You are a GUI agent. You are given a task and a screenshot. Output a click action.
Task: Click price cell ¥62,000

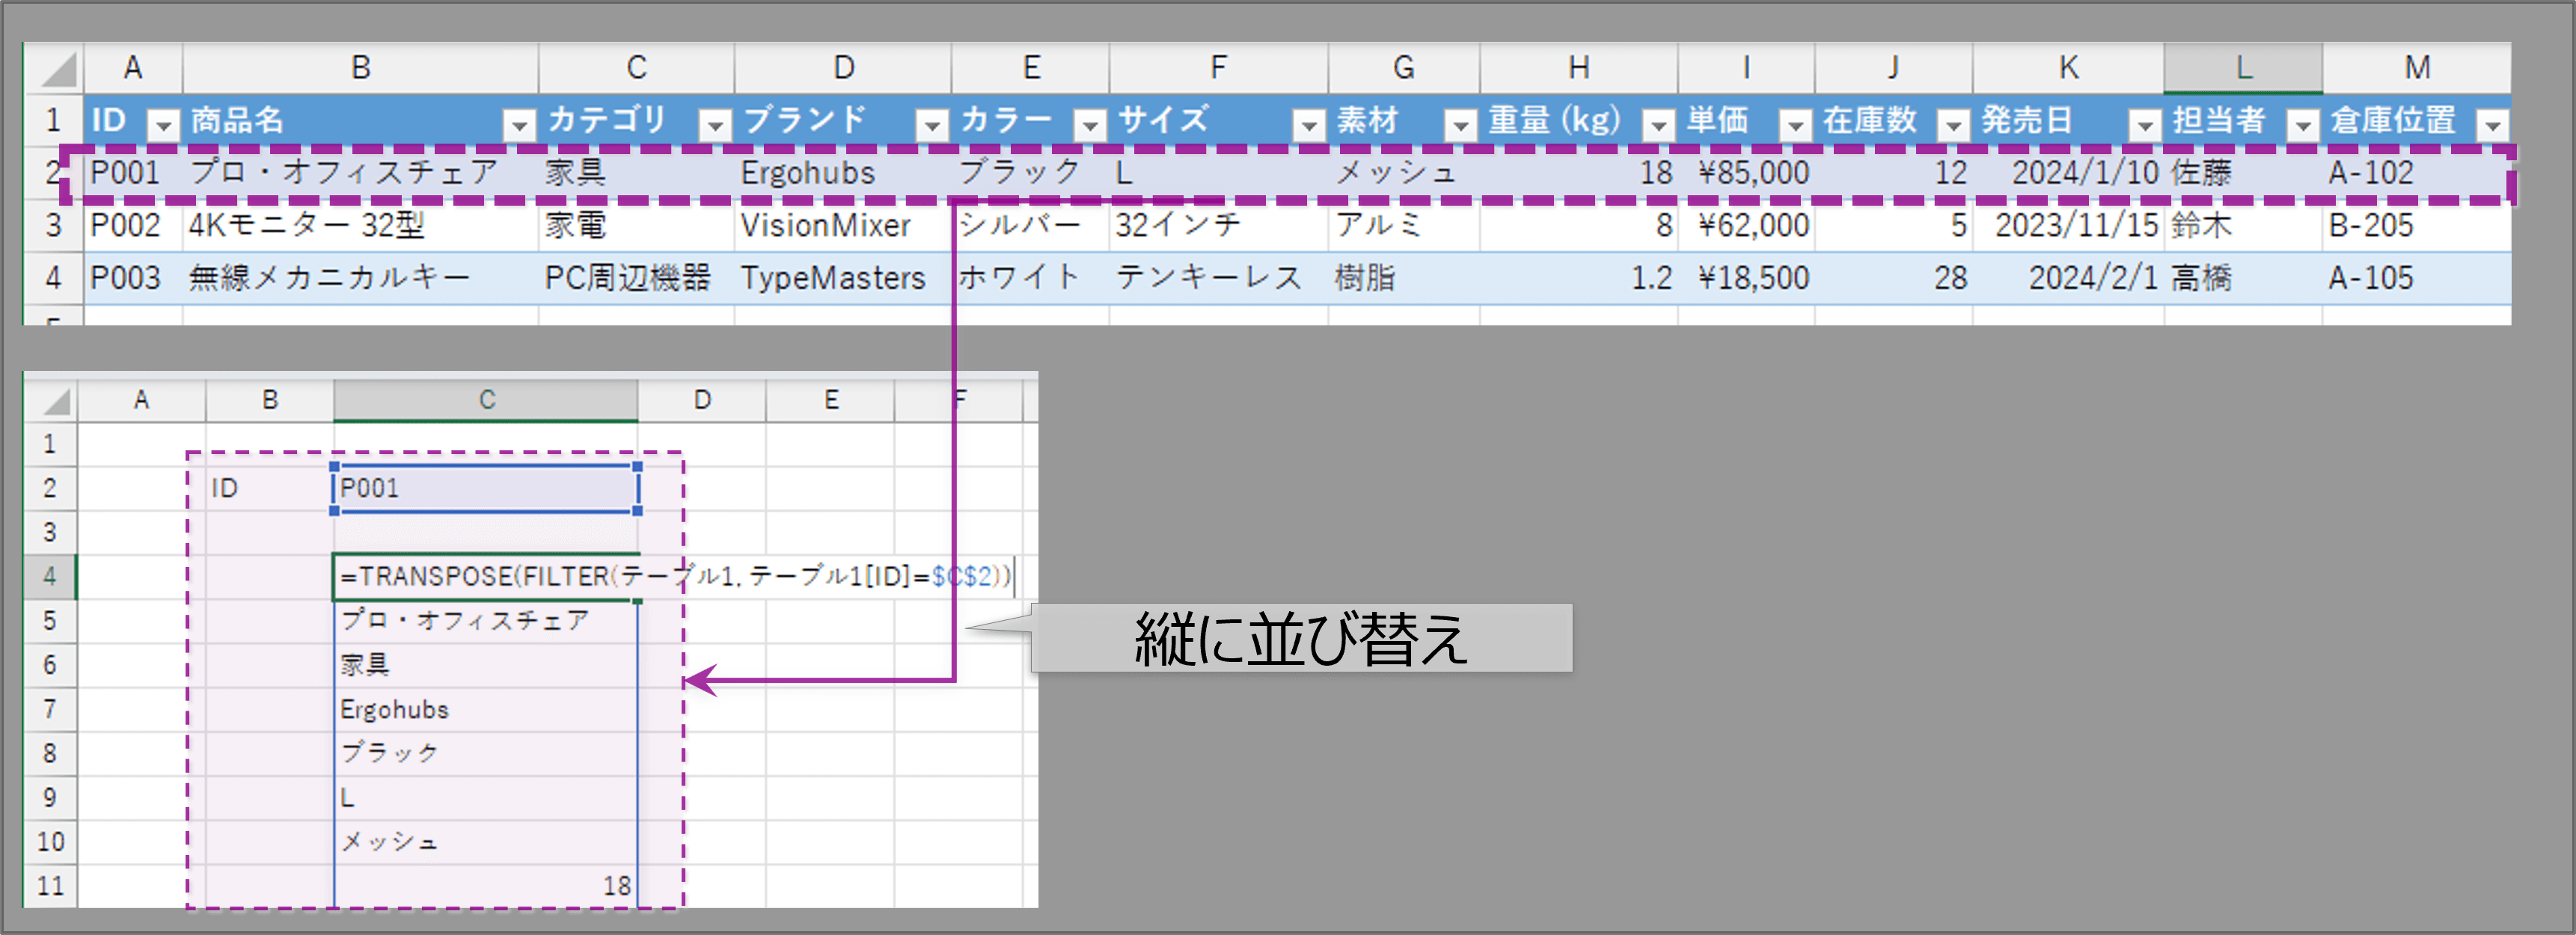coord(1746,226)
